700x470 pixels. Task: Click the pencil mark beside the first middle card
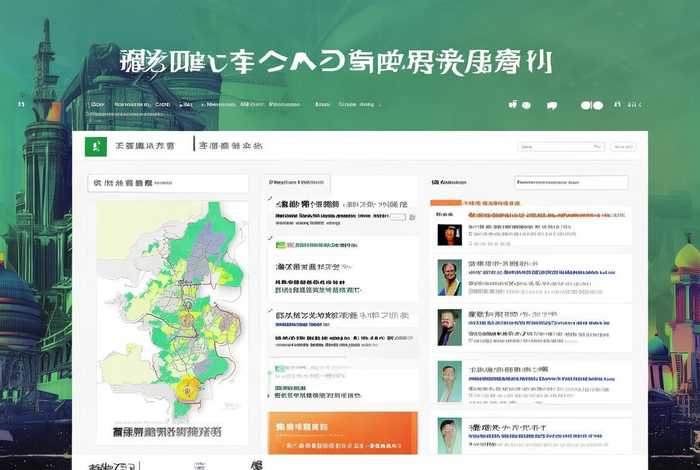pos(269,198)
